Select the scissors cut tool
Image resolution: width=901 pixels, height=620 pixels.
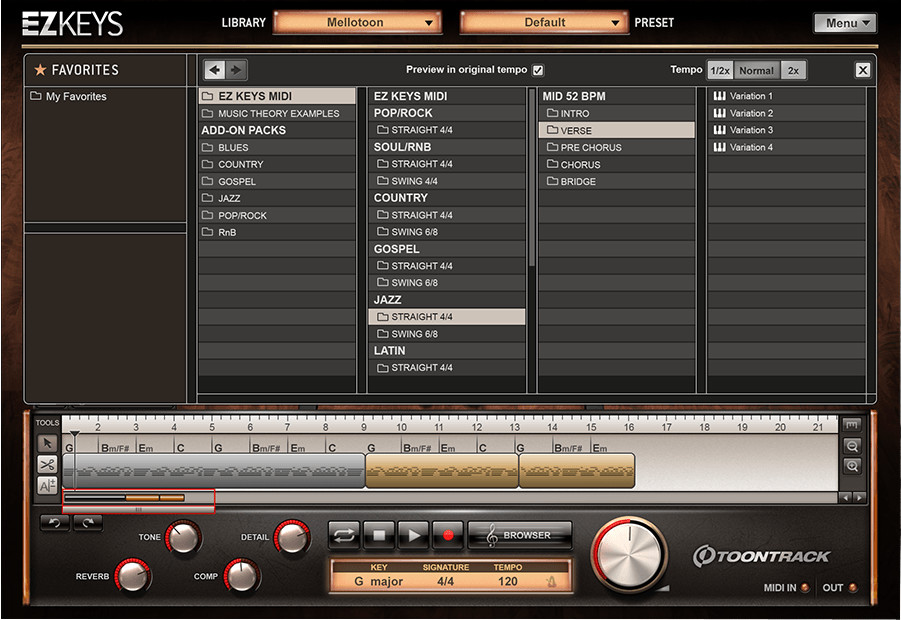pyautogui.click(x=47, y=464)
